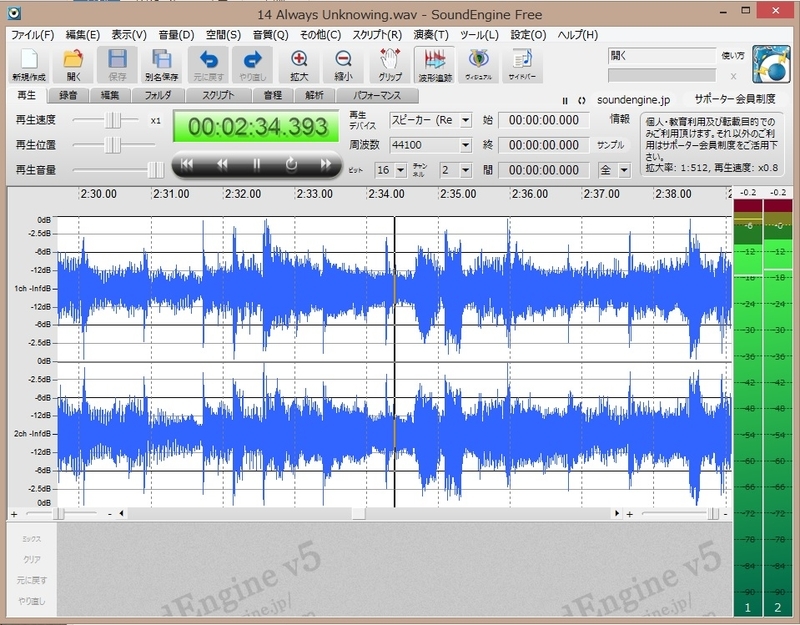Open the ビット 16 dropdown
The height and width of the screenshot is (625, 800).
tap(401, 170)
